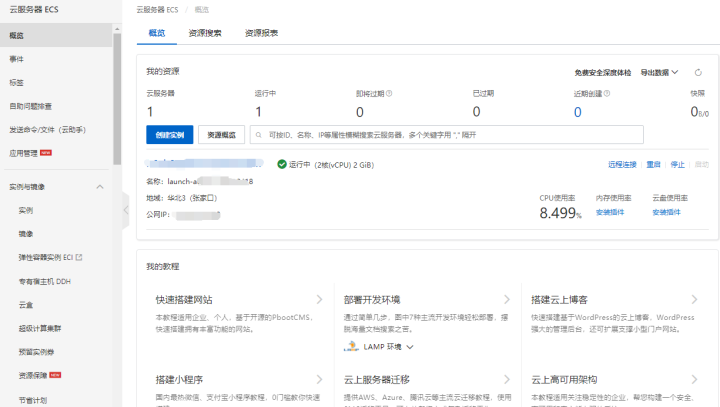Click the NEW badge beside 应用管理
This screenshot has width=720, height=407.
46,153
